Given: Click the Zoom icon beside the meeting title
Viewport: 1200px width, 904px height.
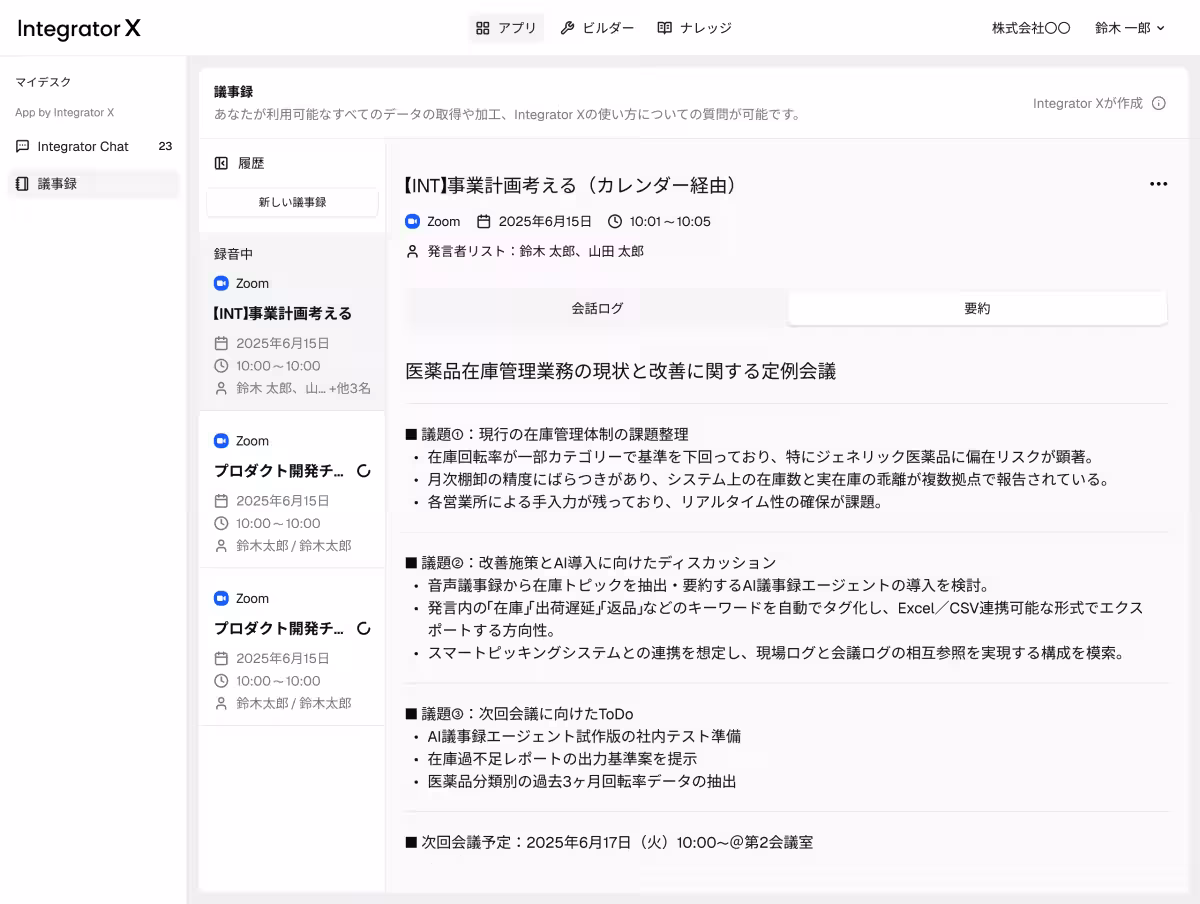Looking at the screenshot, I should pyautogui.click(x=411, y=222).
